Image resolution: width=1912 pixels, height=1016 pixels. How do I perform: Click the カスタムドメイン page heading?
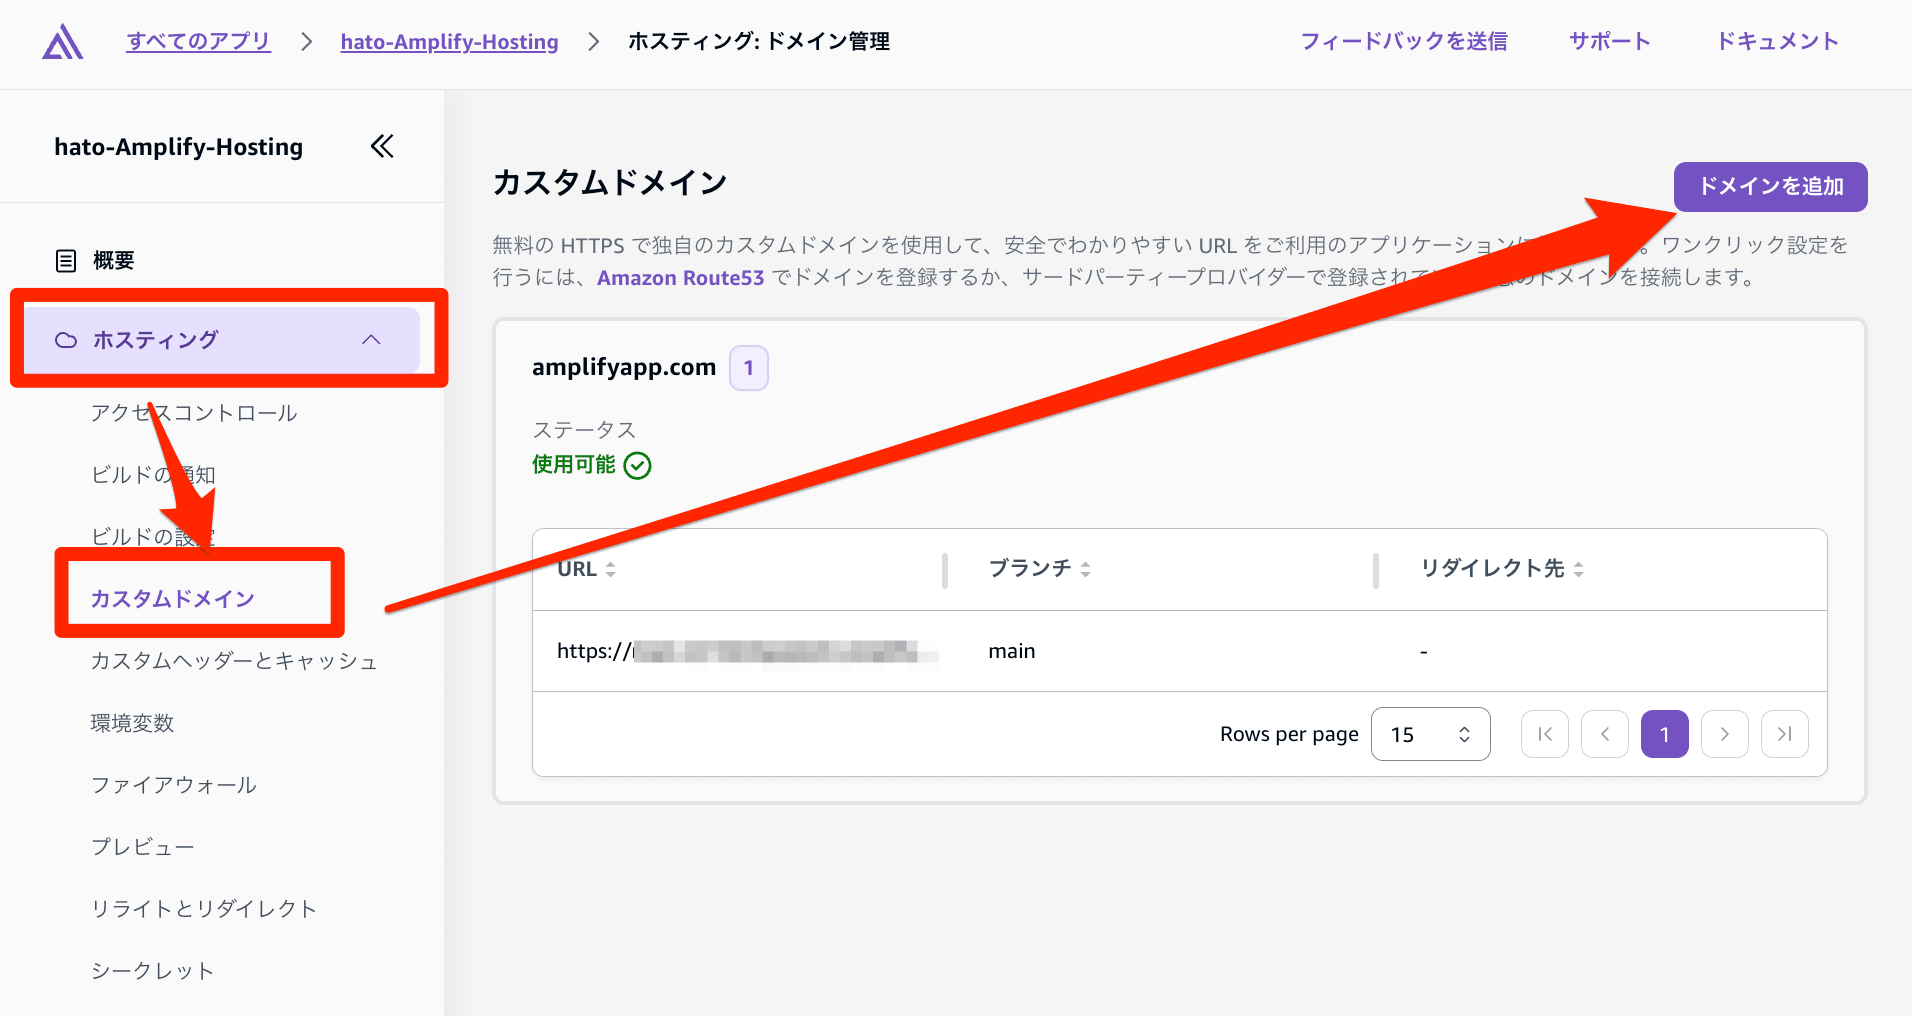pyautogui.click(x=610, y=183)
